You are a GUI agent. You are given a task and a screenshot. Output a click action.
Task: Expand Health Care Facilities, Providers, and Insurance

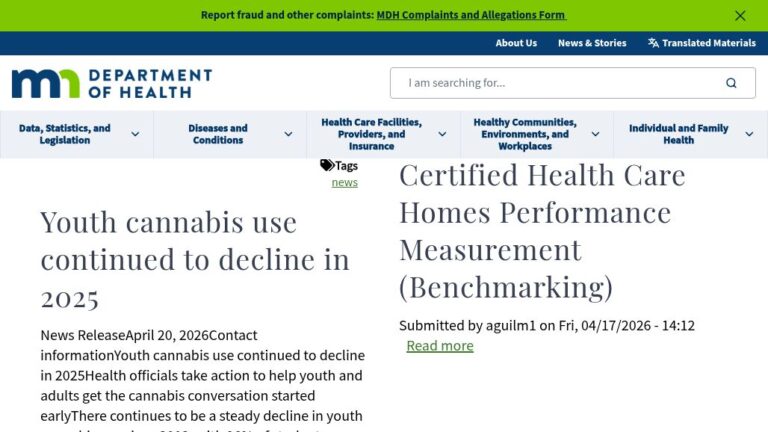pos(442,135)
